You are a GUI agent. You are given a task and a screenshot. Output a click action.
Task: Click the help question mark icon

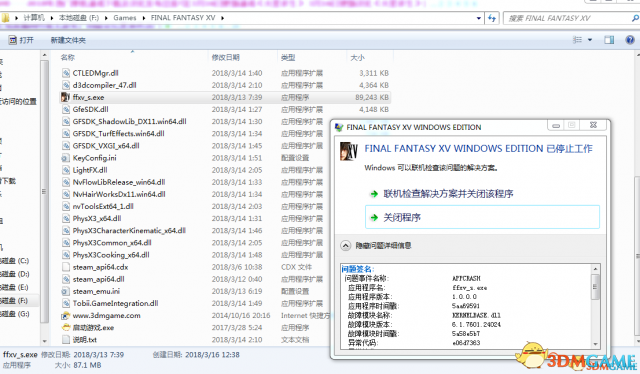pyautogui.click(x=630, y=40)
